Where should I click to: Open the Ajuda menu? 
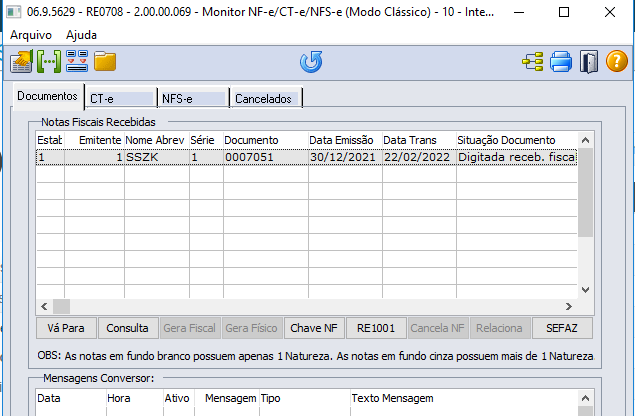(82, 34)
